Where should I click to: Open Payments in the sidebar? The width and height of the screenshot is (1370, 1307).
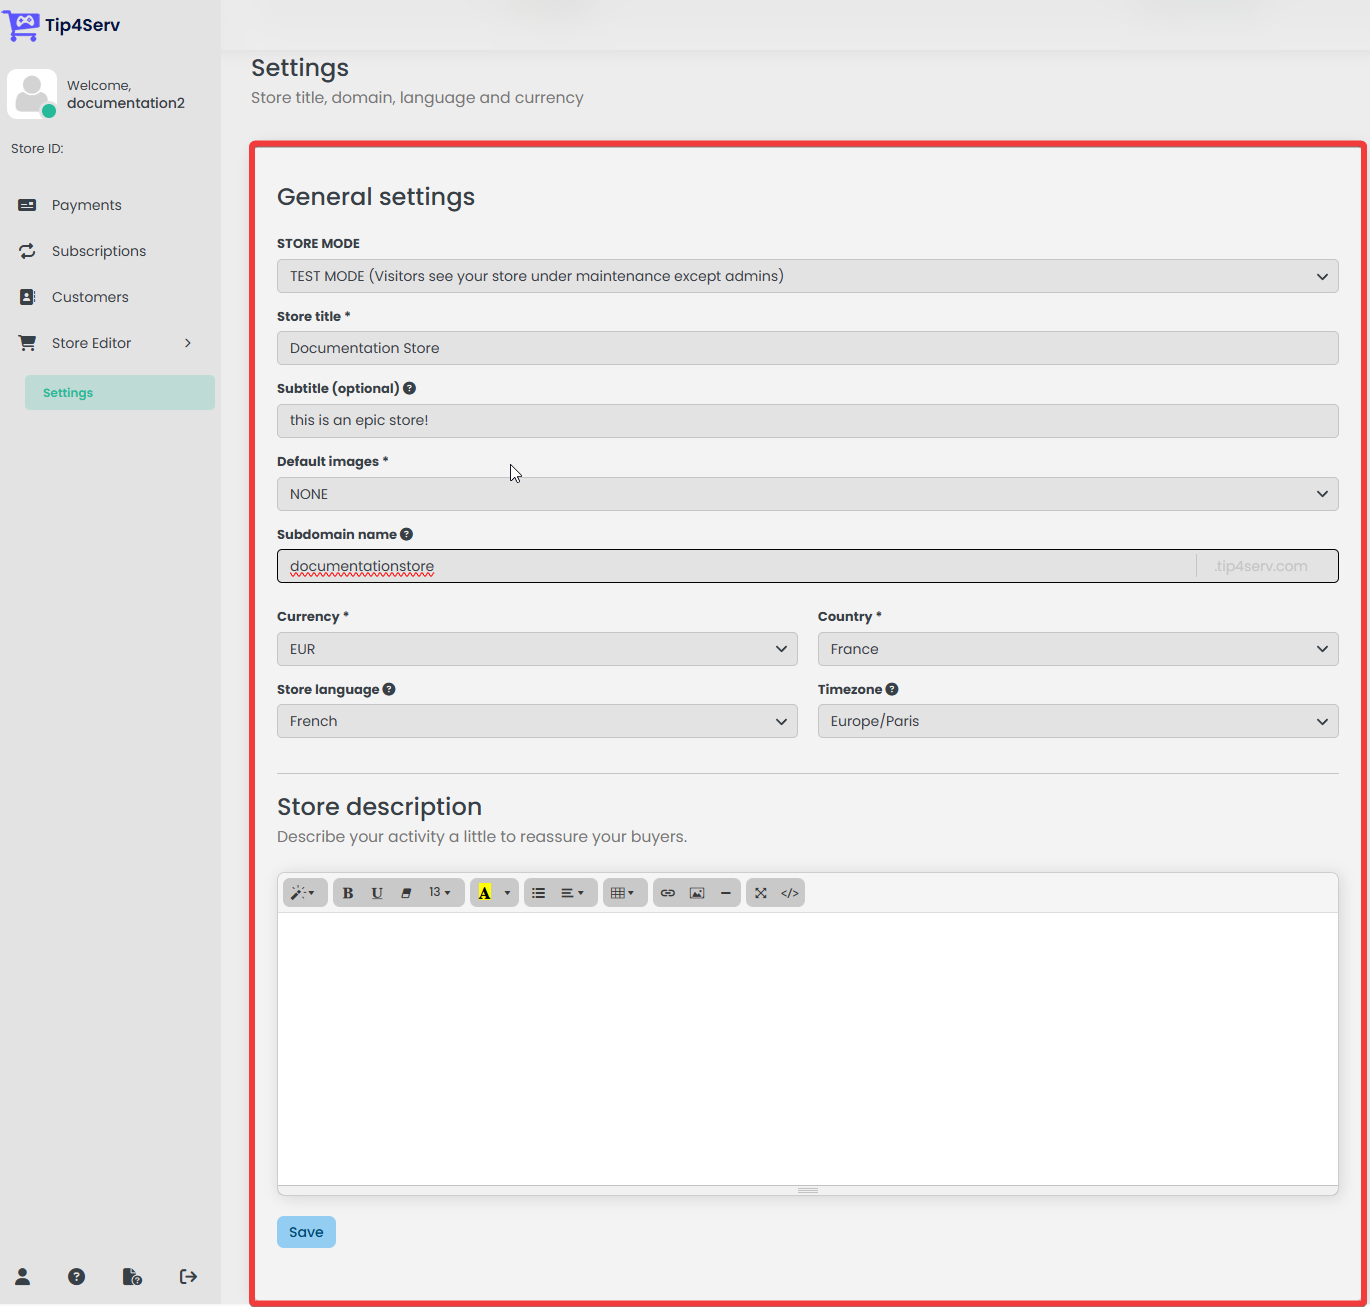[86, 205]
